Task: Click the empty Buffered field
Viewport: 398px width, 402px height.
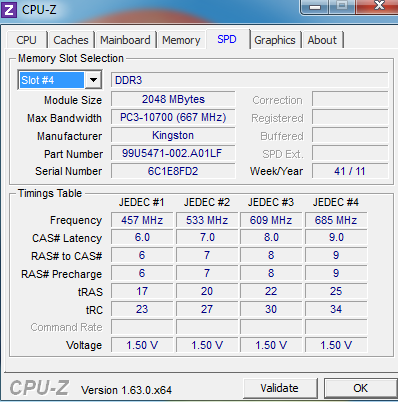Action: pyautogui.click(x=350, y=136)
